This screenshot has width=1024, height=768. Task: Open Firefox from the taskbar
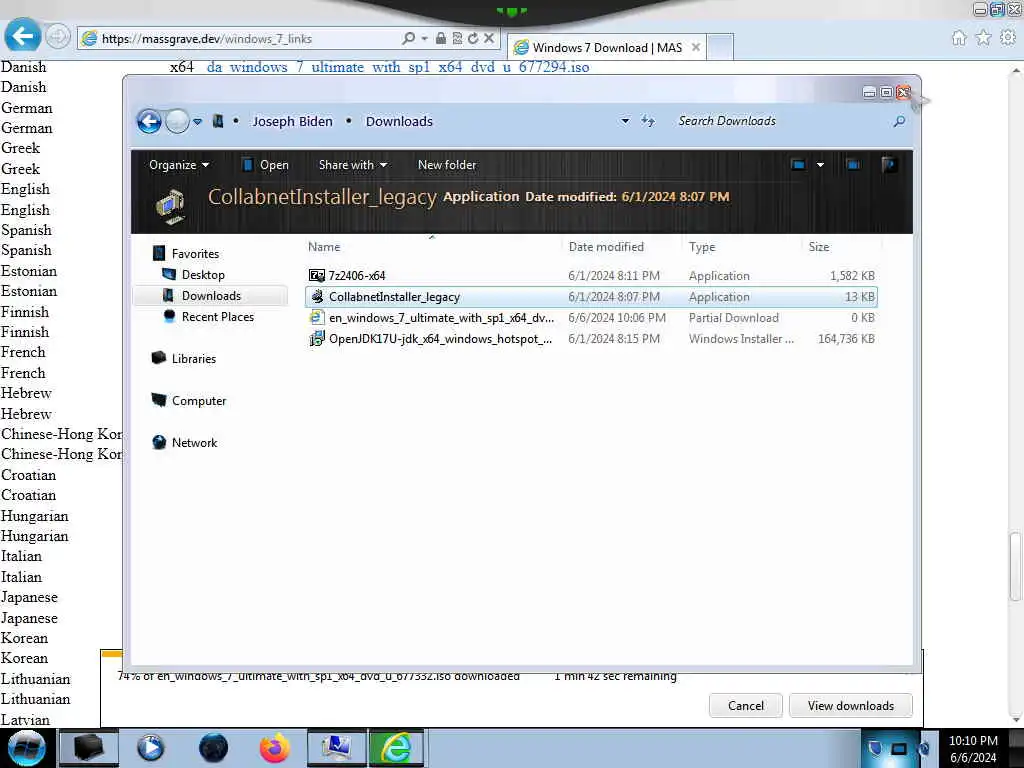click(274, 748)
